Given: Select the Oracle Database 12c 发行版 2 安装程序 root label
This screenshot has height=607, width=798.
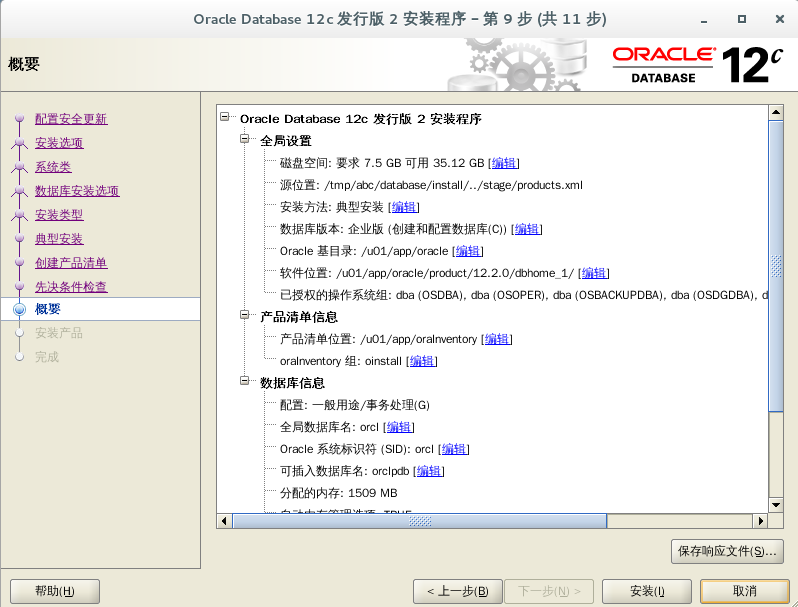Looking at the screenshot, I should [x=360, y=119].
